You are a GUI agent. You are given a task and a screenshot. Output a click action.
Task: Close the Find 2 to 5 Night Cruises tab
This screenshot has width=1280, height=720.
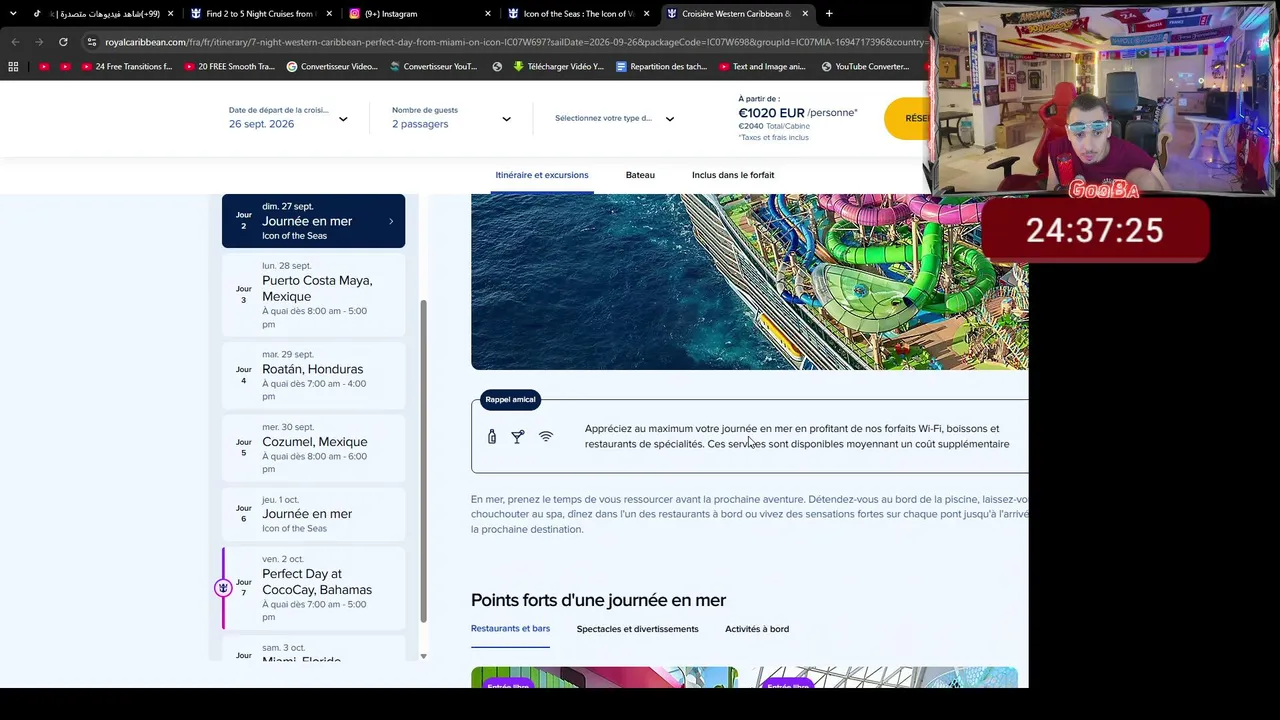[330, 14]
